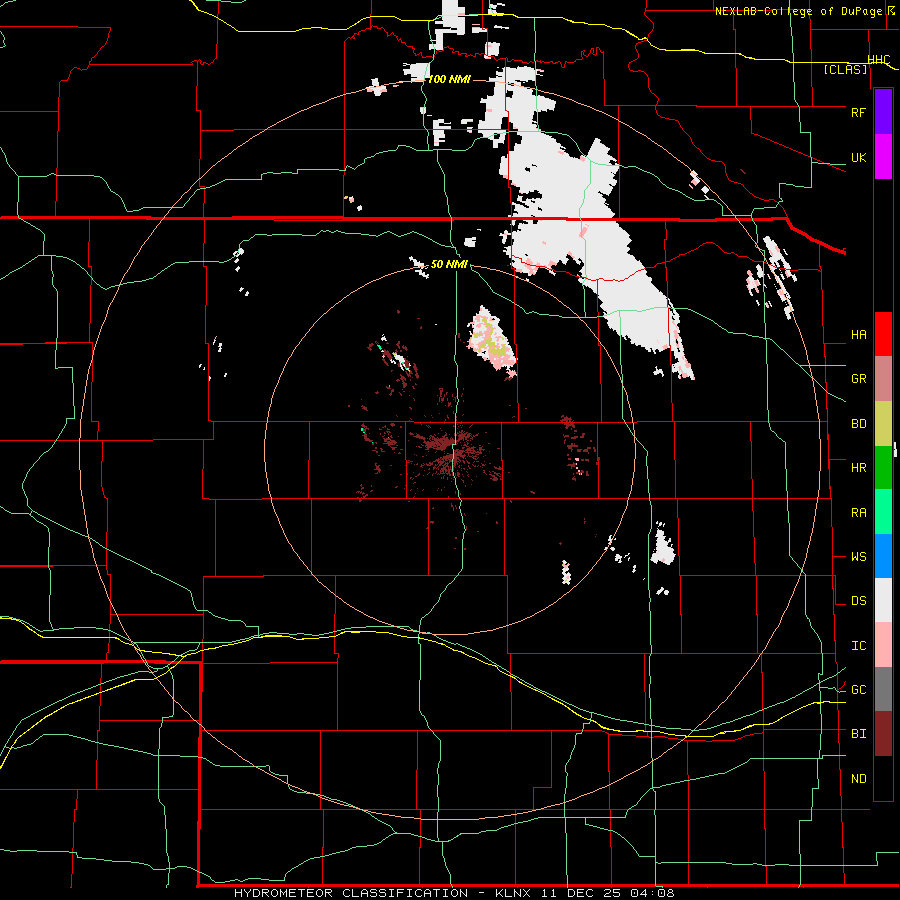Viewport: 900px width, 900px height.
Task: Select the olive yellow BD legend swatch
Action: (x=883, y=423)
